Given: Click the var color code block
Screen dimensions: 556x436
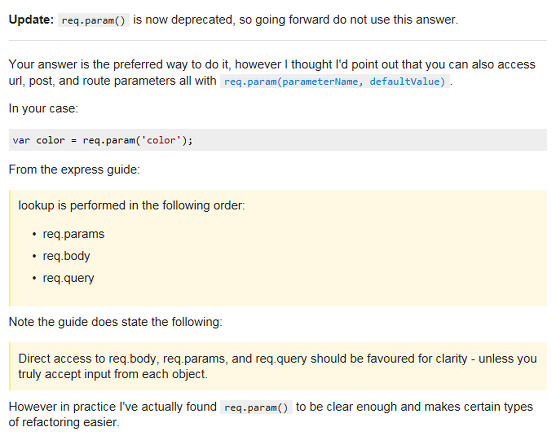Looking at the screenshot, I should [278, 140].
